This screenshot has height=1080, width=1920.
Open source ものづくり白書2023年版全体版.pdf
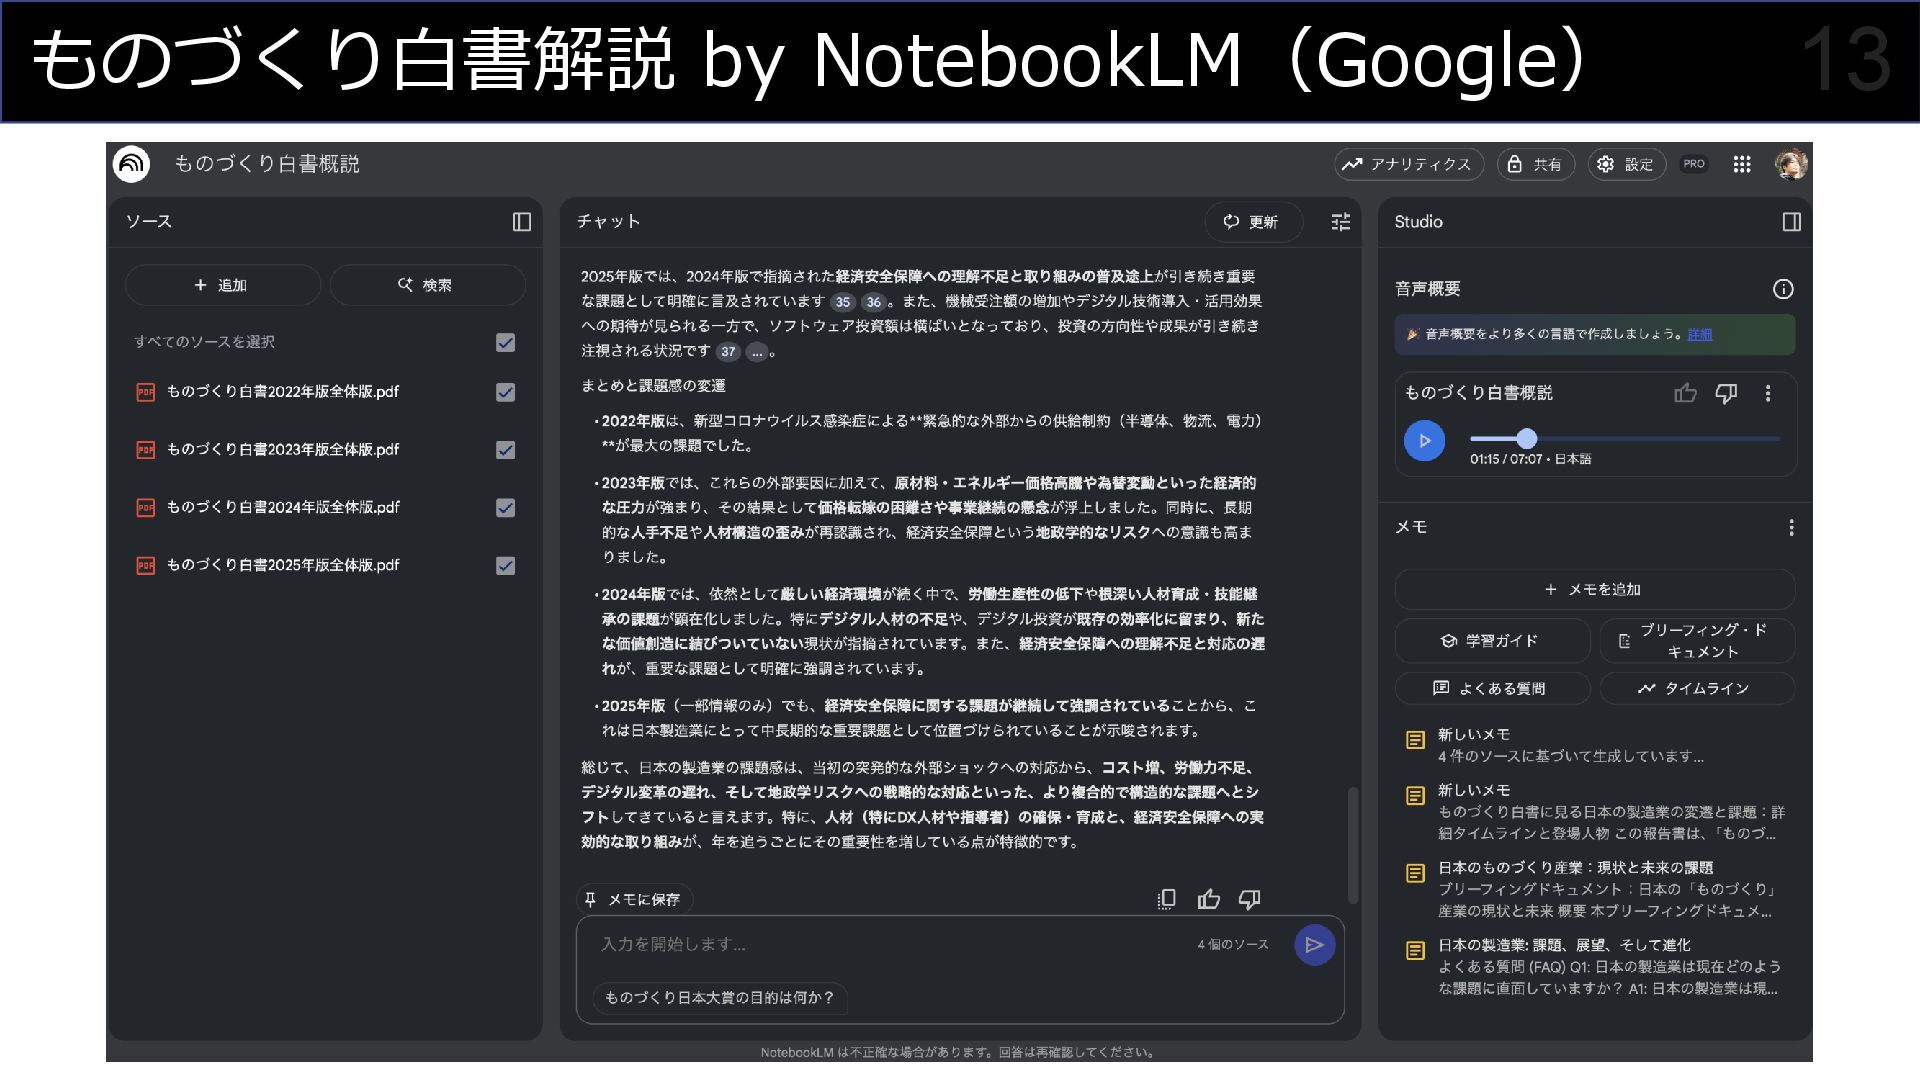pyautogui.click(x=282, y=450)
